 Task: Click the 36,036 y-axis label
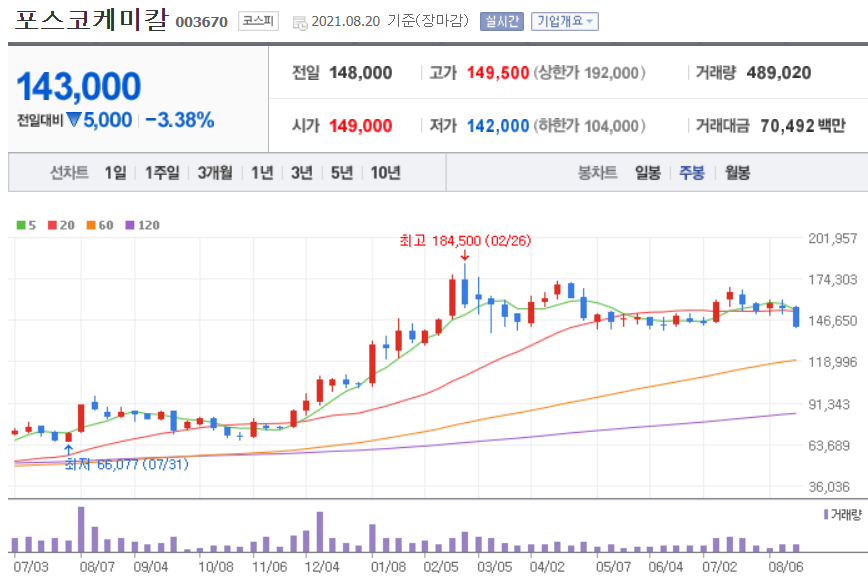[x=829, y=487]
